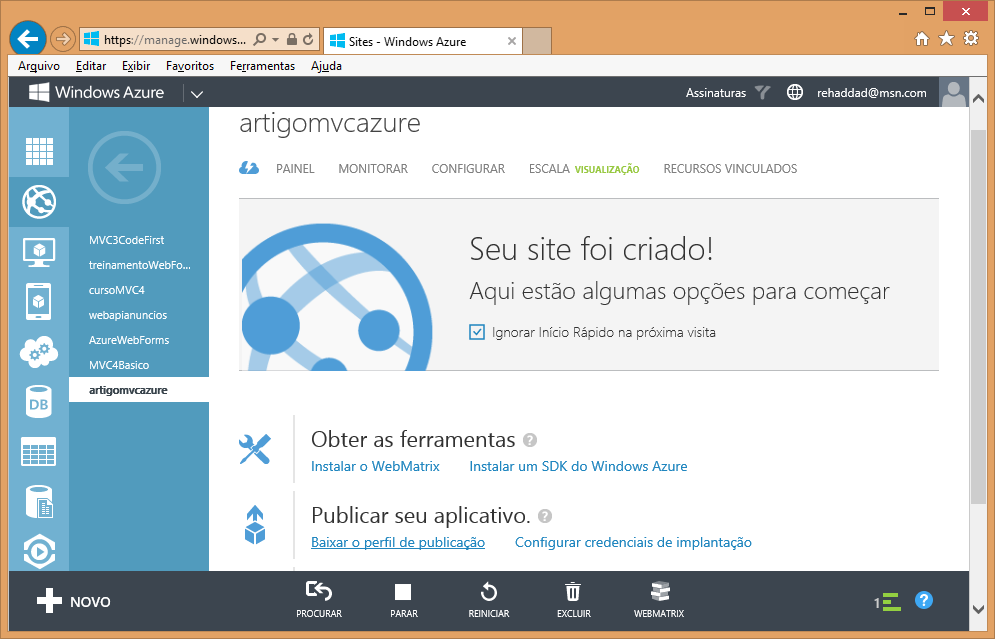Screen dimensions: 995x639
Task: Select MVC3CodeFirst site in list
Action: 139,240
